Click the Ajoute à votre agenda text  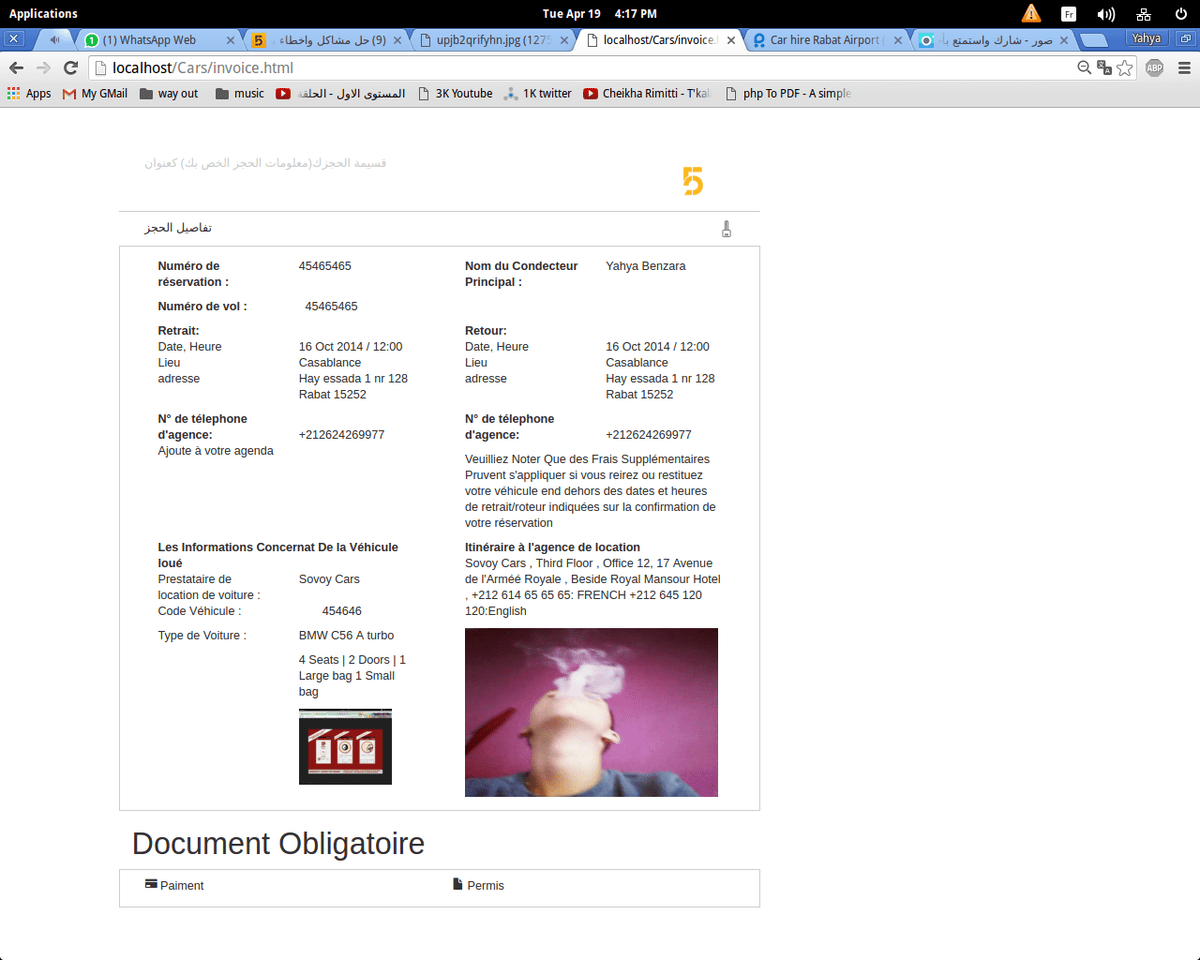tap(216, 451)
